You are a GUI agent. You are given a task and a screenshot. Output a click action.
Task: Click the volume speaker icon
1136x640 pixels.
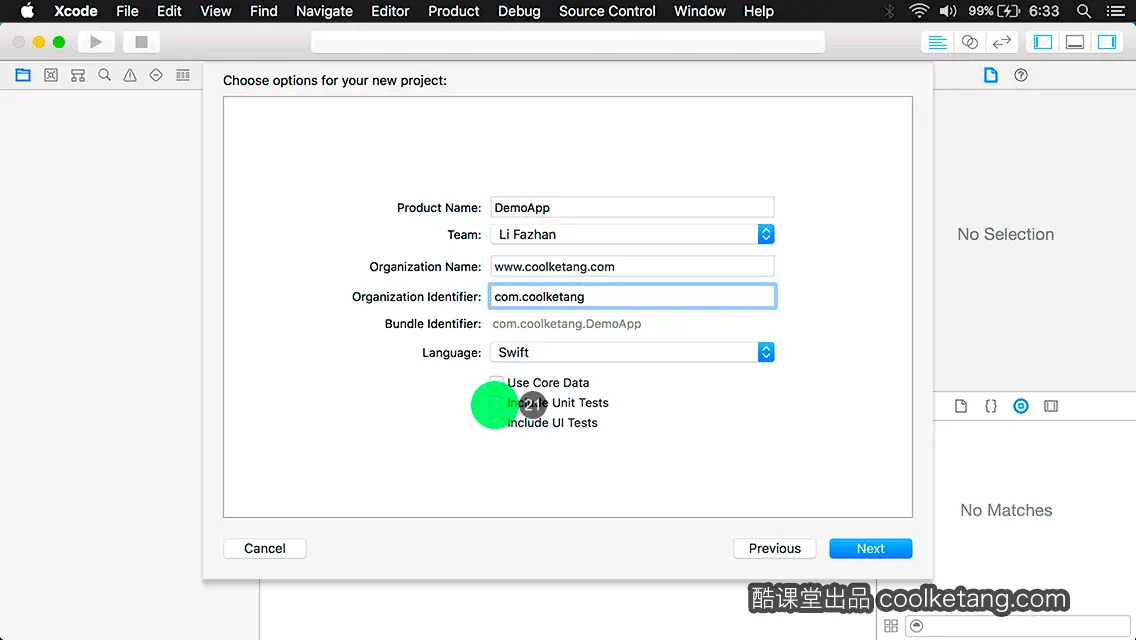tap(948, 11)
